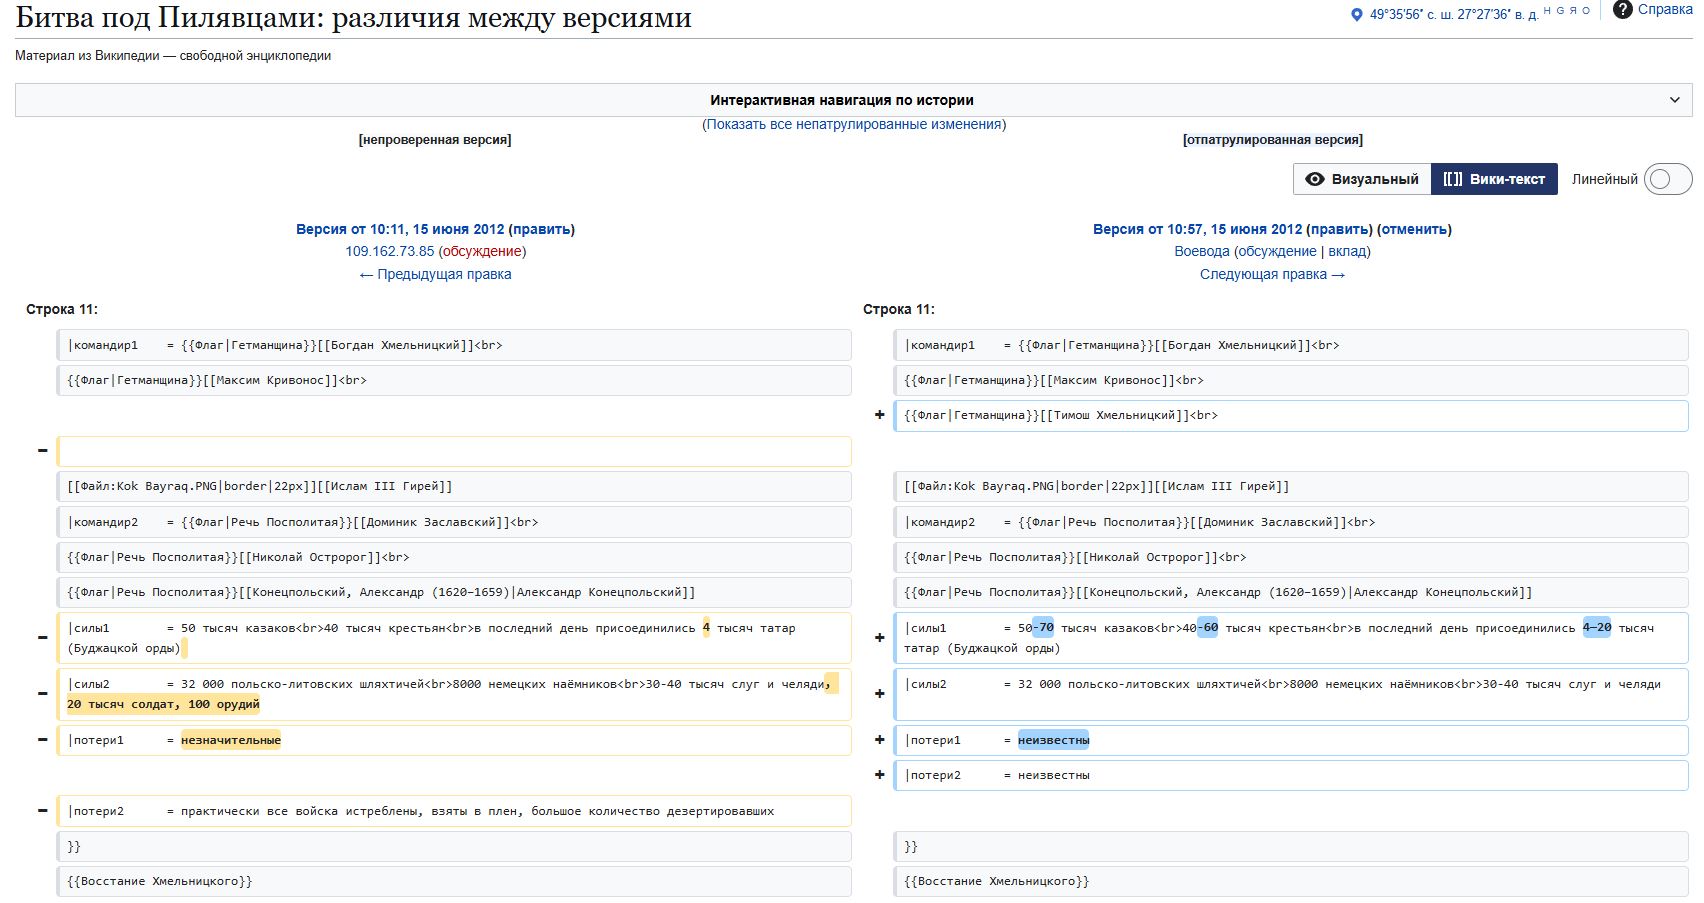Click minus marker beside left потери2 line
Viewport: 1704px width, 903px height.
(42, 810)
